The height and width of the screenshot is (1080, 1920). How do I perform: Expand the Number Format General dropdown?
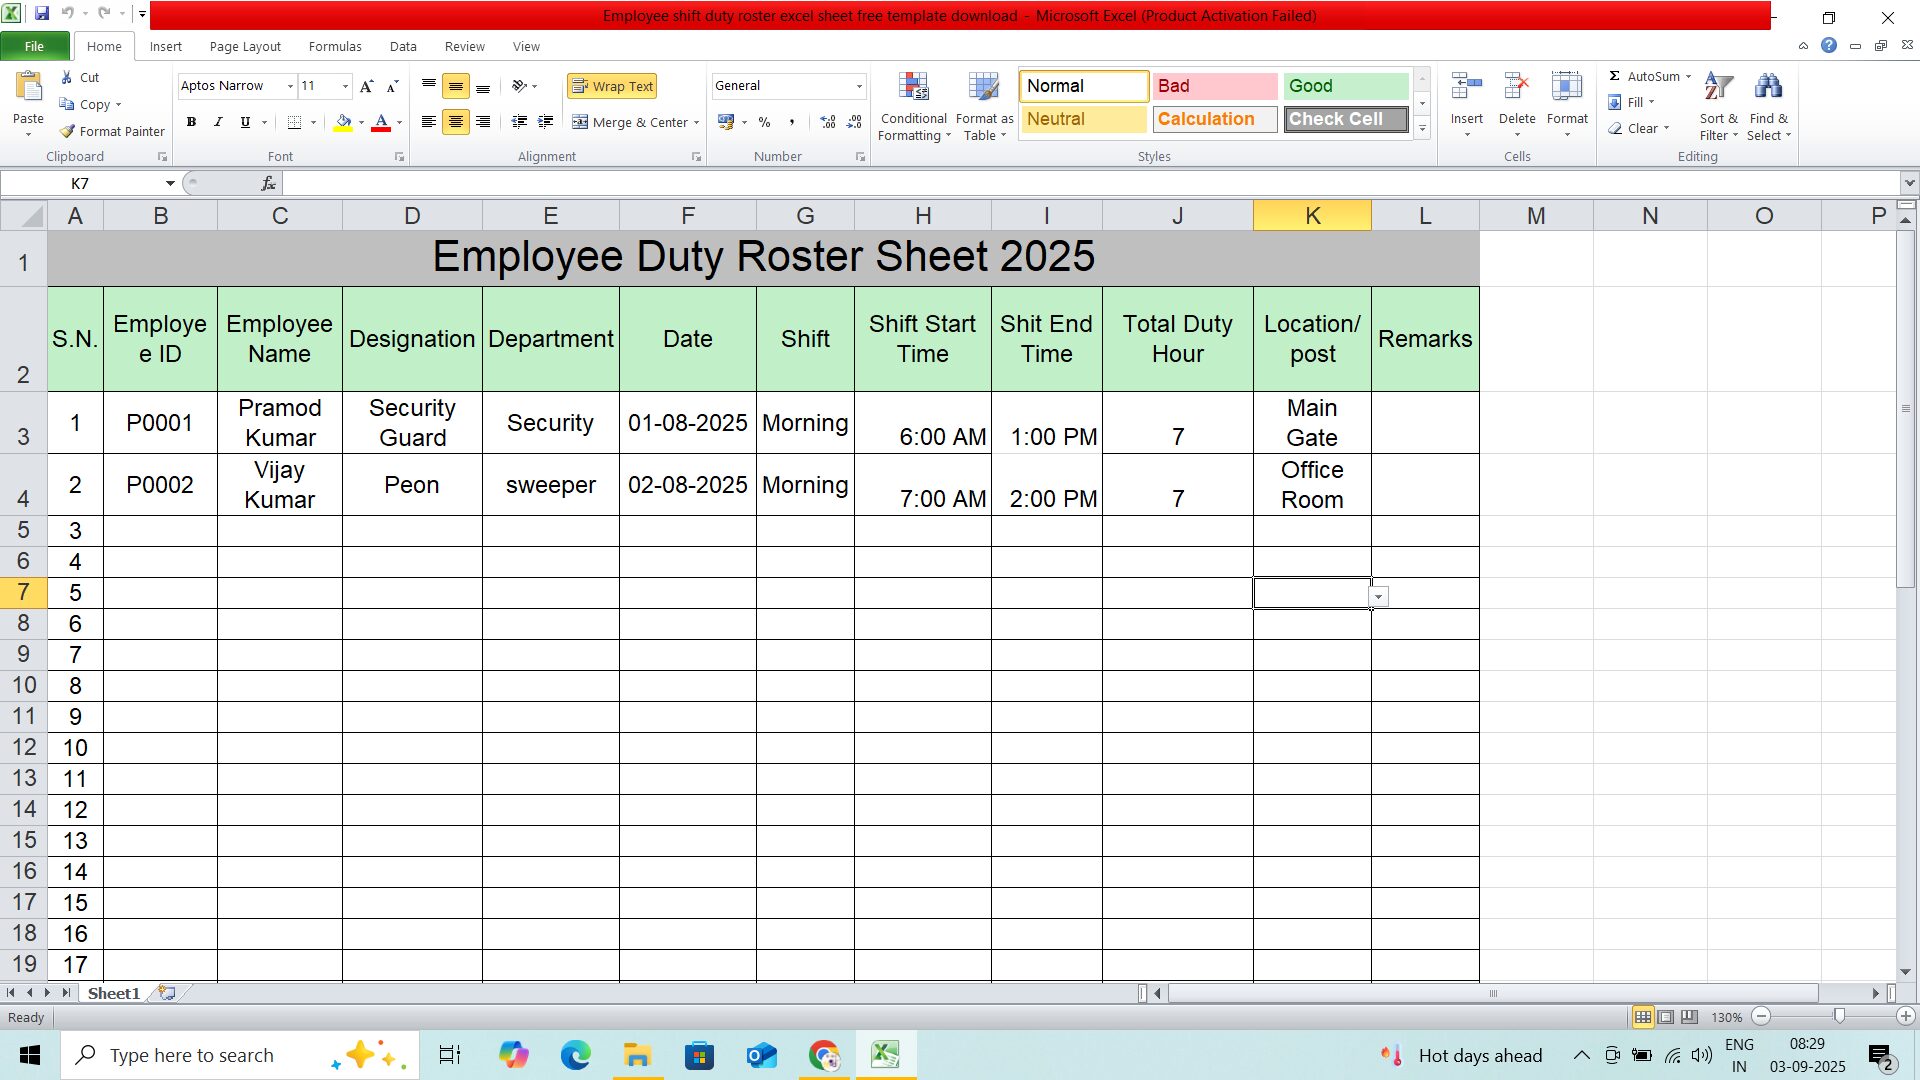click(860, 86)
